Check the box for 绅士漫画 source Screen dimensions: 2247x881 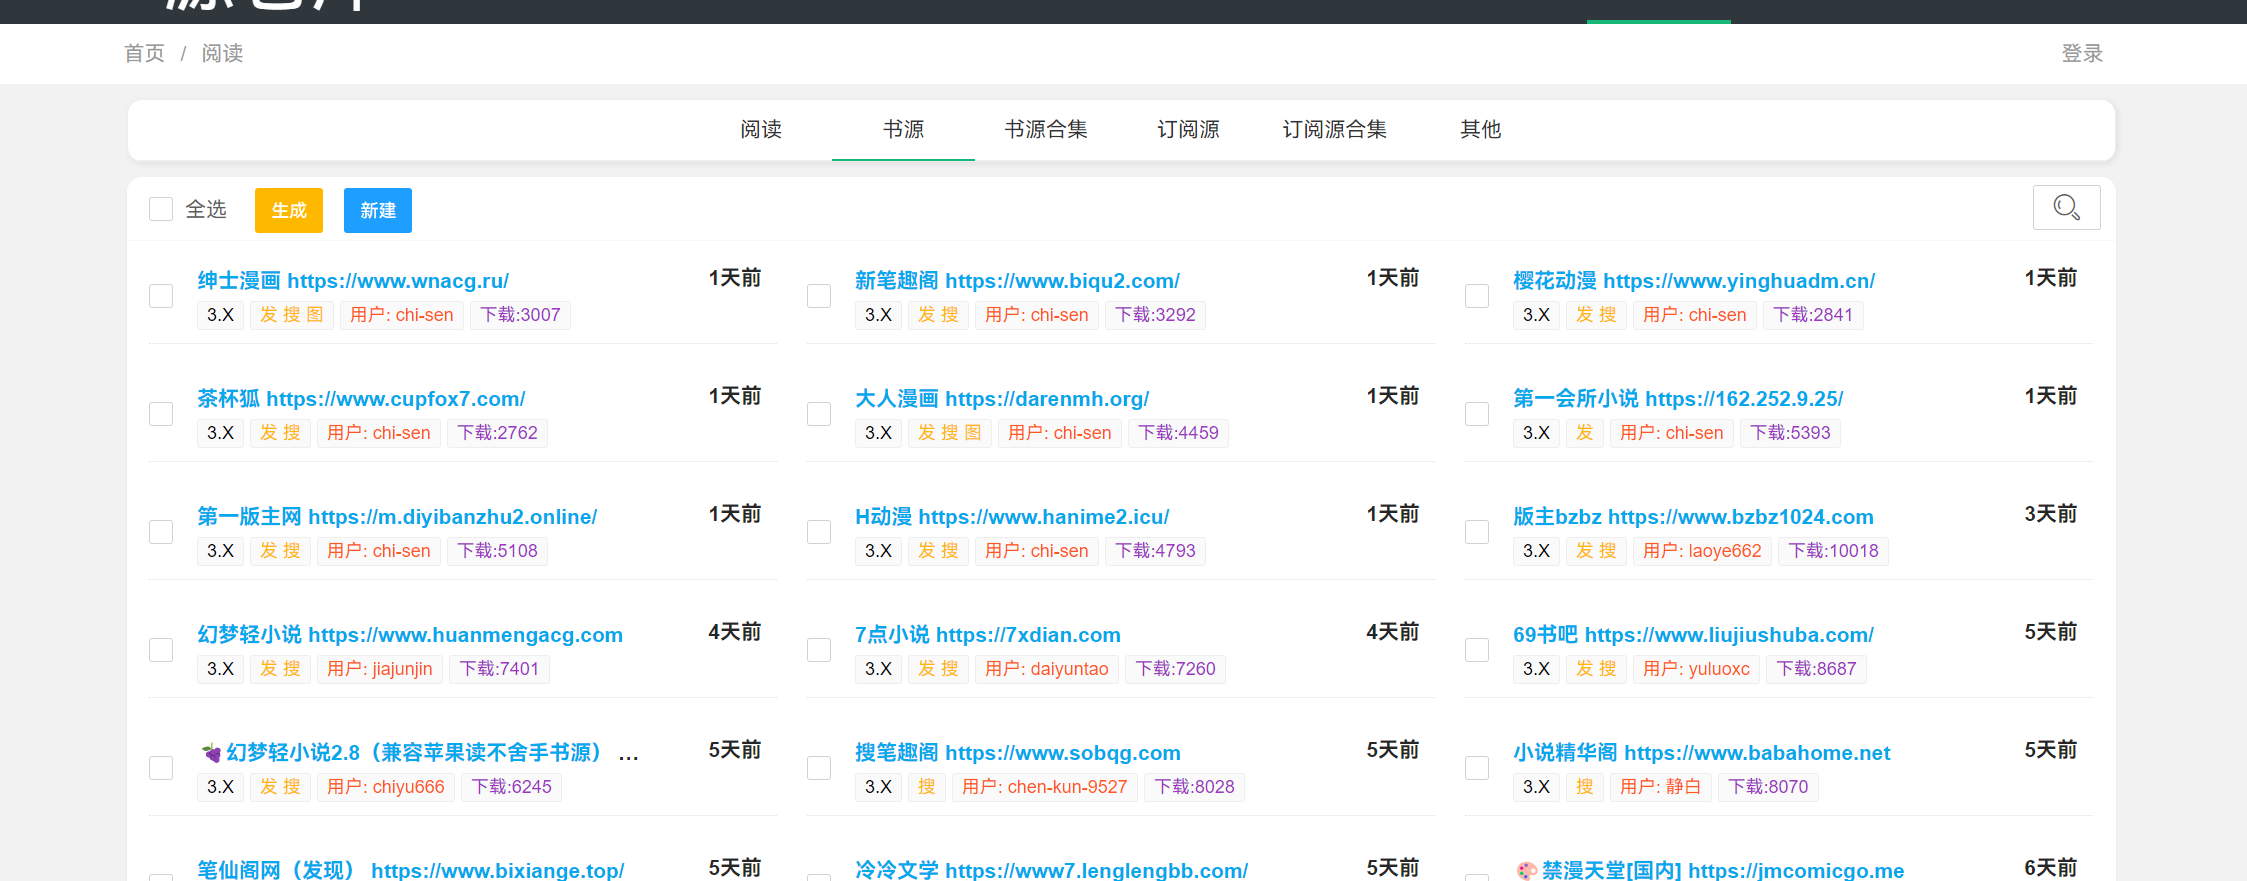(x=161, y=296)
